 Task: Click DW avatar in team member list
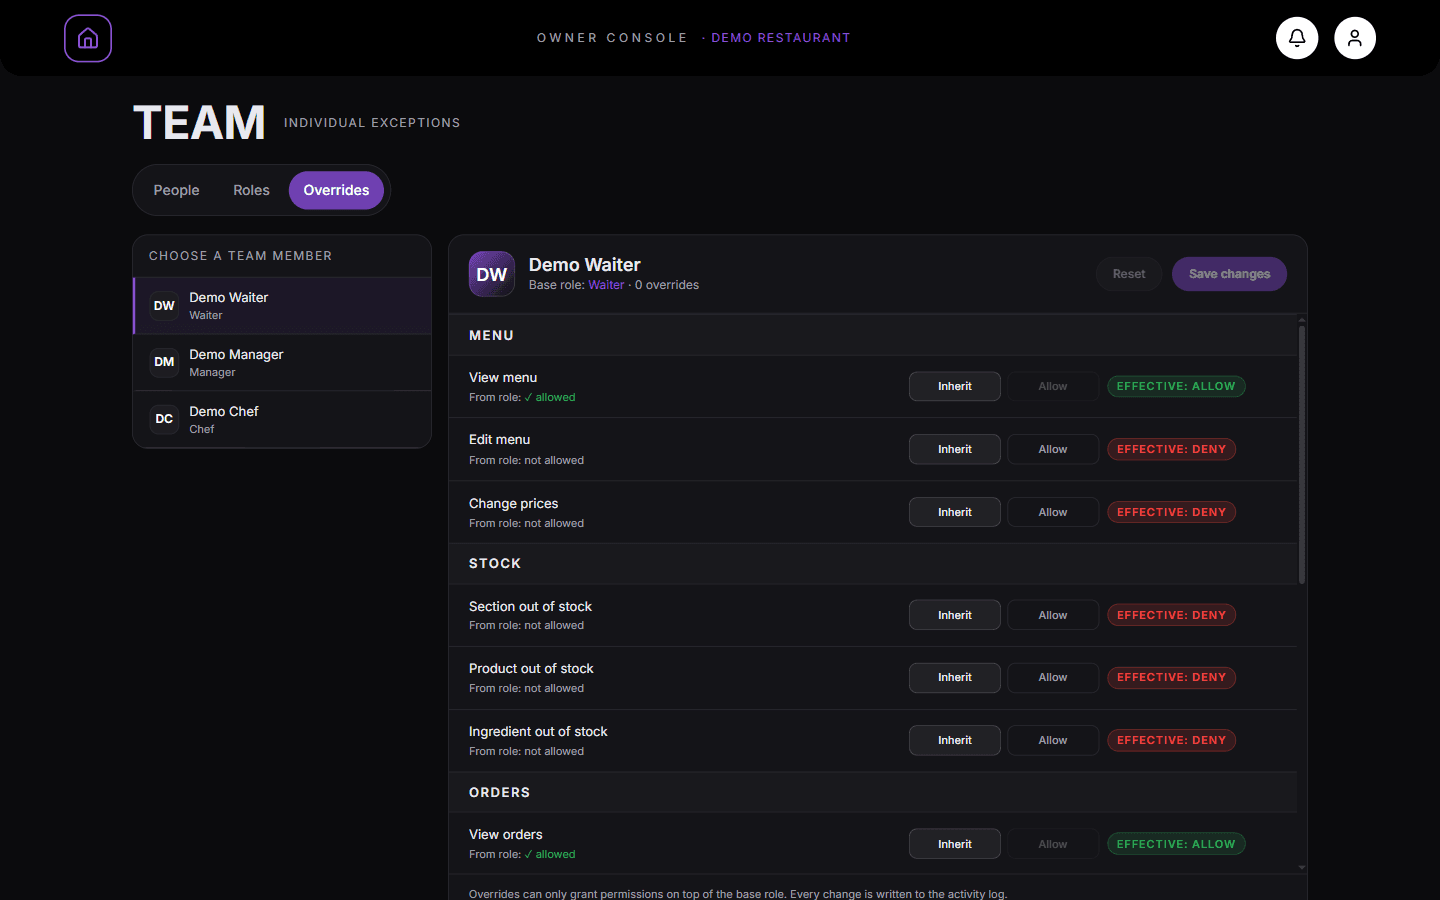[x=164, y=306]
